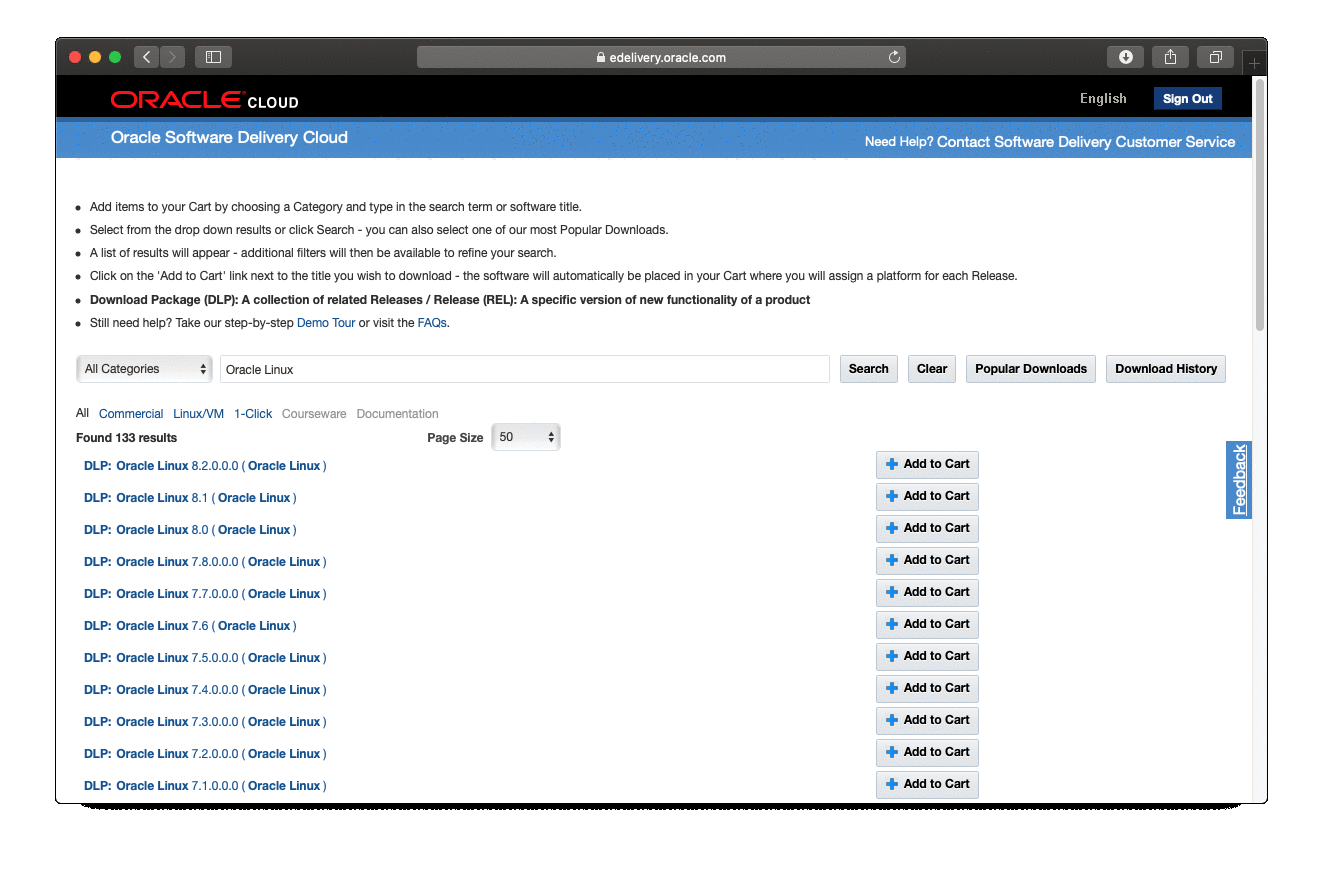Filter results by Commercial
This screenshot has width=1323, height=877.
131,414
